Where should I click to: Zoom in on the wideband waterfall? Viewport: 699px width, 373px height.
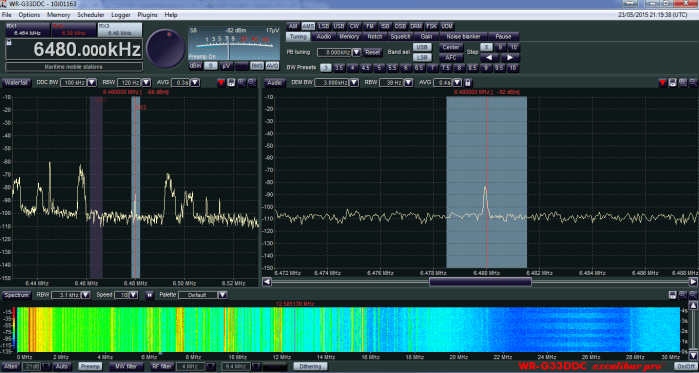pyautogui.click(x=683, y=295)
